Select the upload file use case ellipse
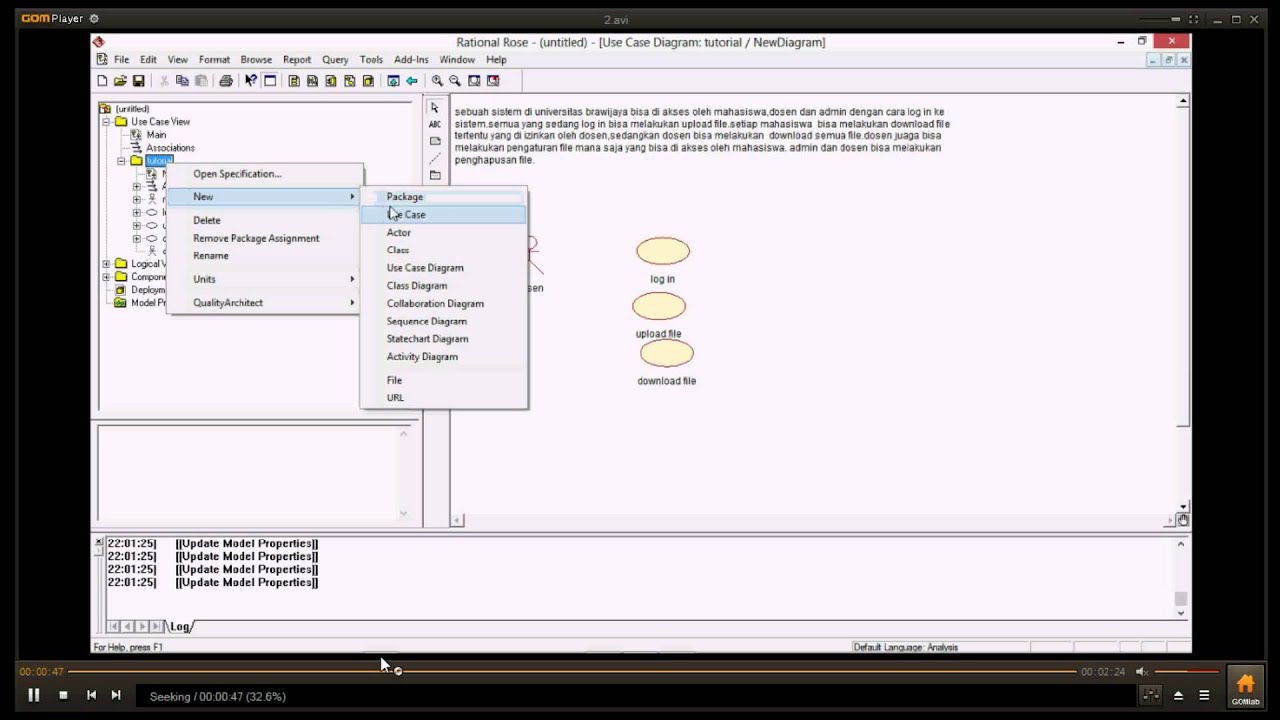Image resolution: width=1280 pixels, height=720 pixels. pyautogui.click(x=659, y=306)
